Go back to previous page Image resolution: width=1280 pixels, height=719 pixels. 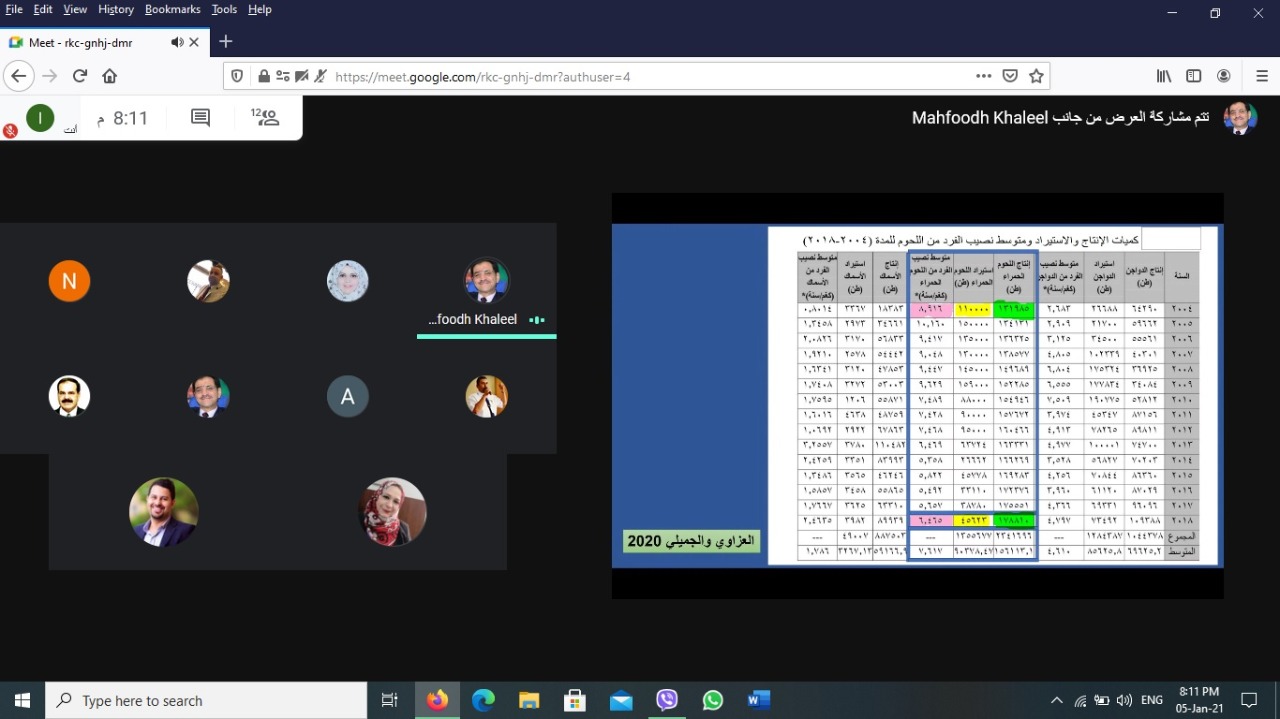click(x=18, y=76)
